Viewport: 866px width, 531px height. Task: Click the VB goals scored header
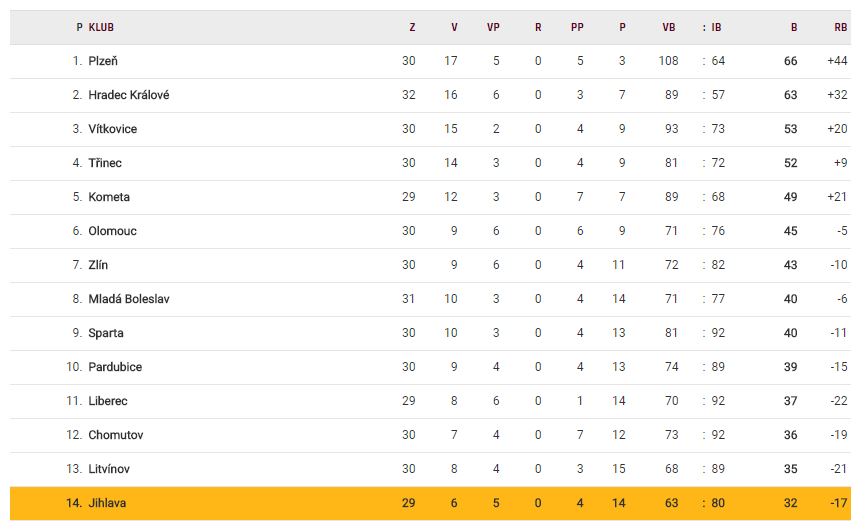coord(668,27)
